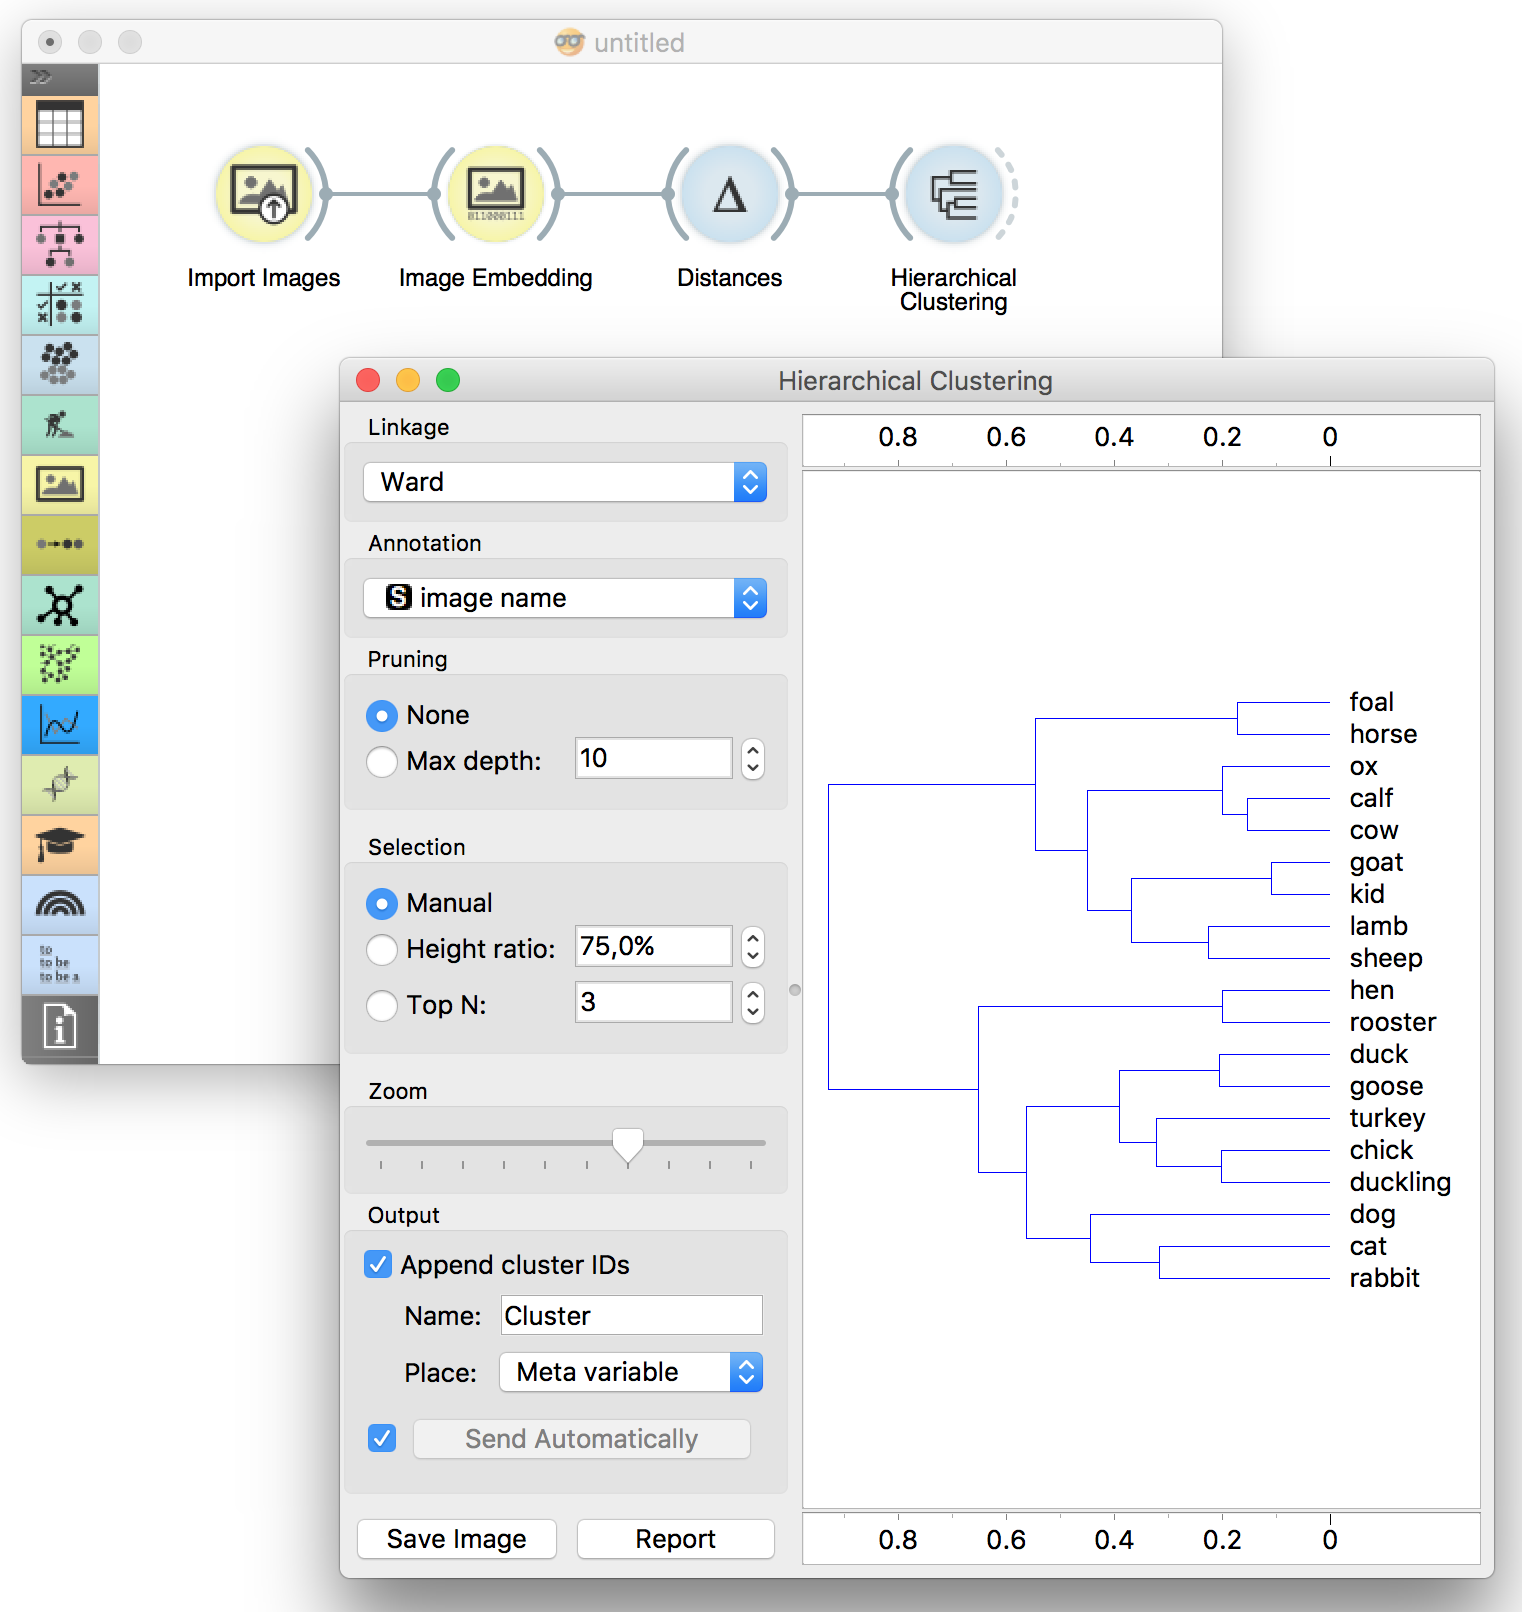This screenshot has height=1612, width=1522.
Task: Enable Height ratio selection mode
Action: click(x=382, y=949)
